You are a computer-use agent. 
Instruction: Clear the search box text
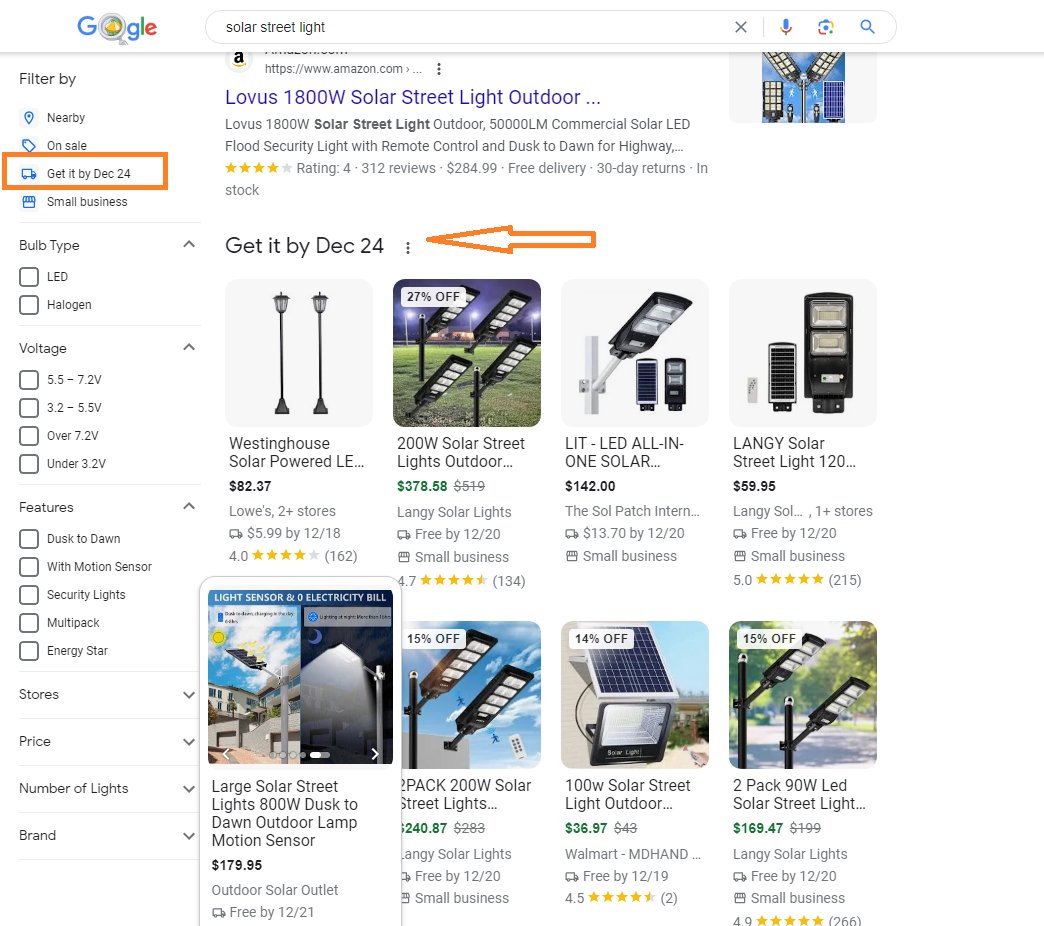741,27
